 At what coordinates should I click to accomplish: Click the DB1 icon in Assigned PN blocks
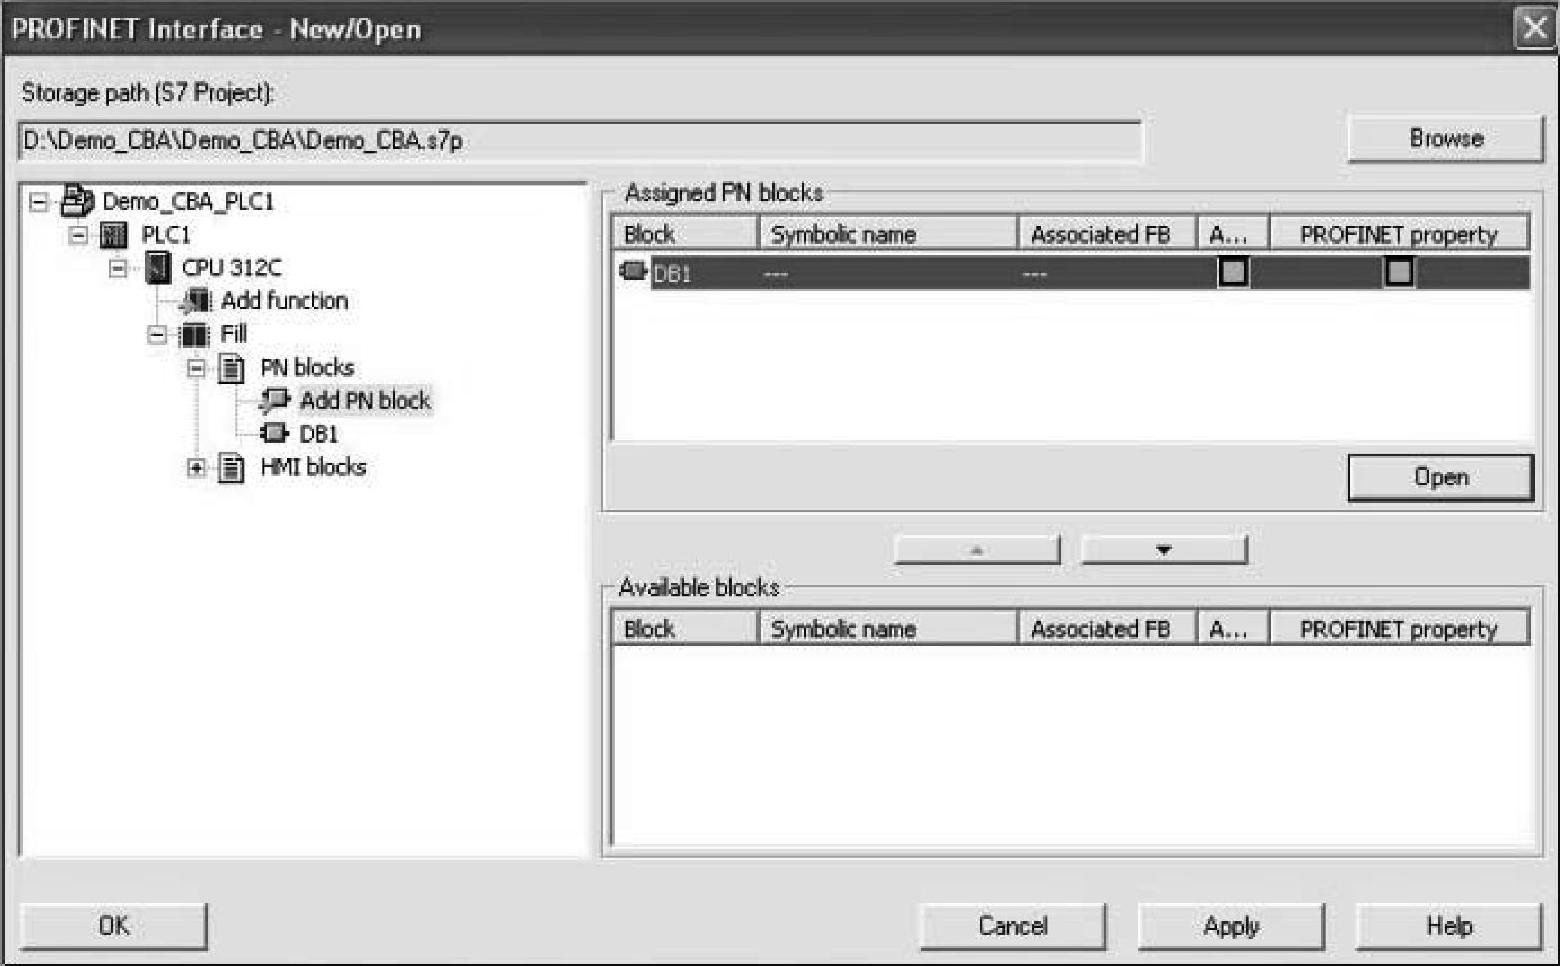(633, 271)
